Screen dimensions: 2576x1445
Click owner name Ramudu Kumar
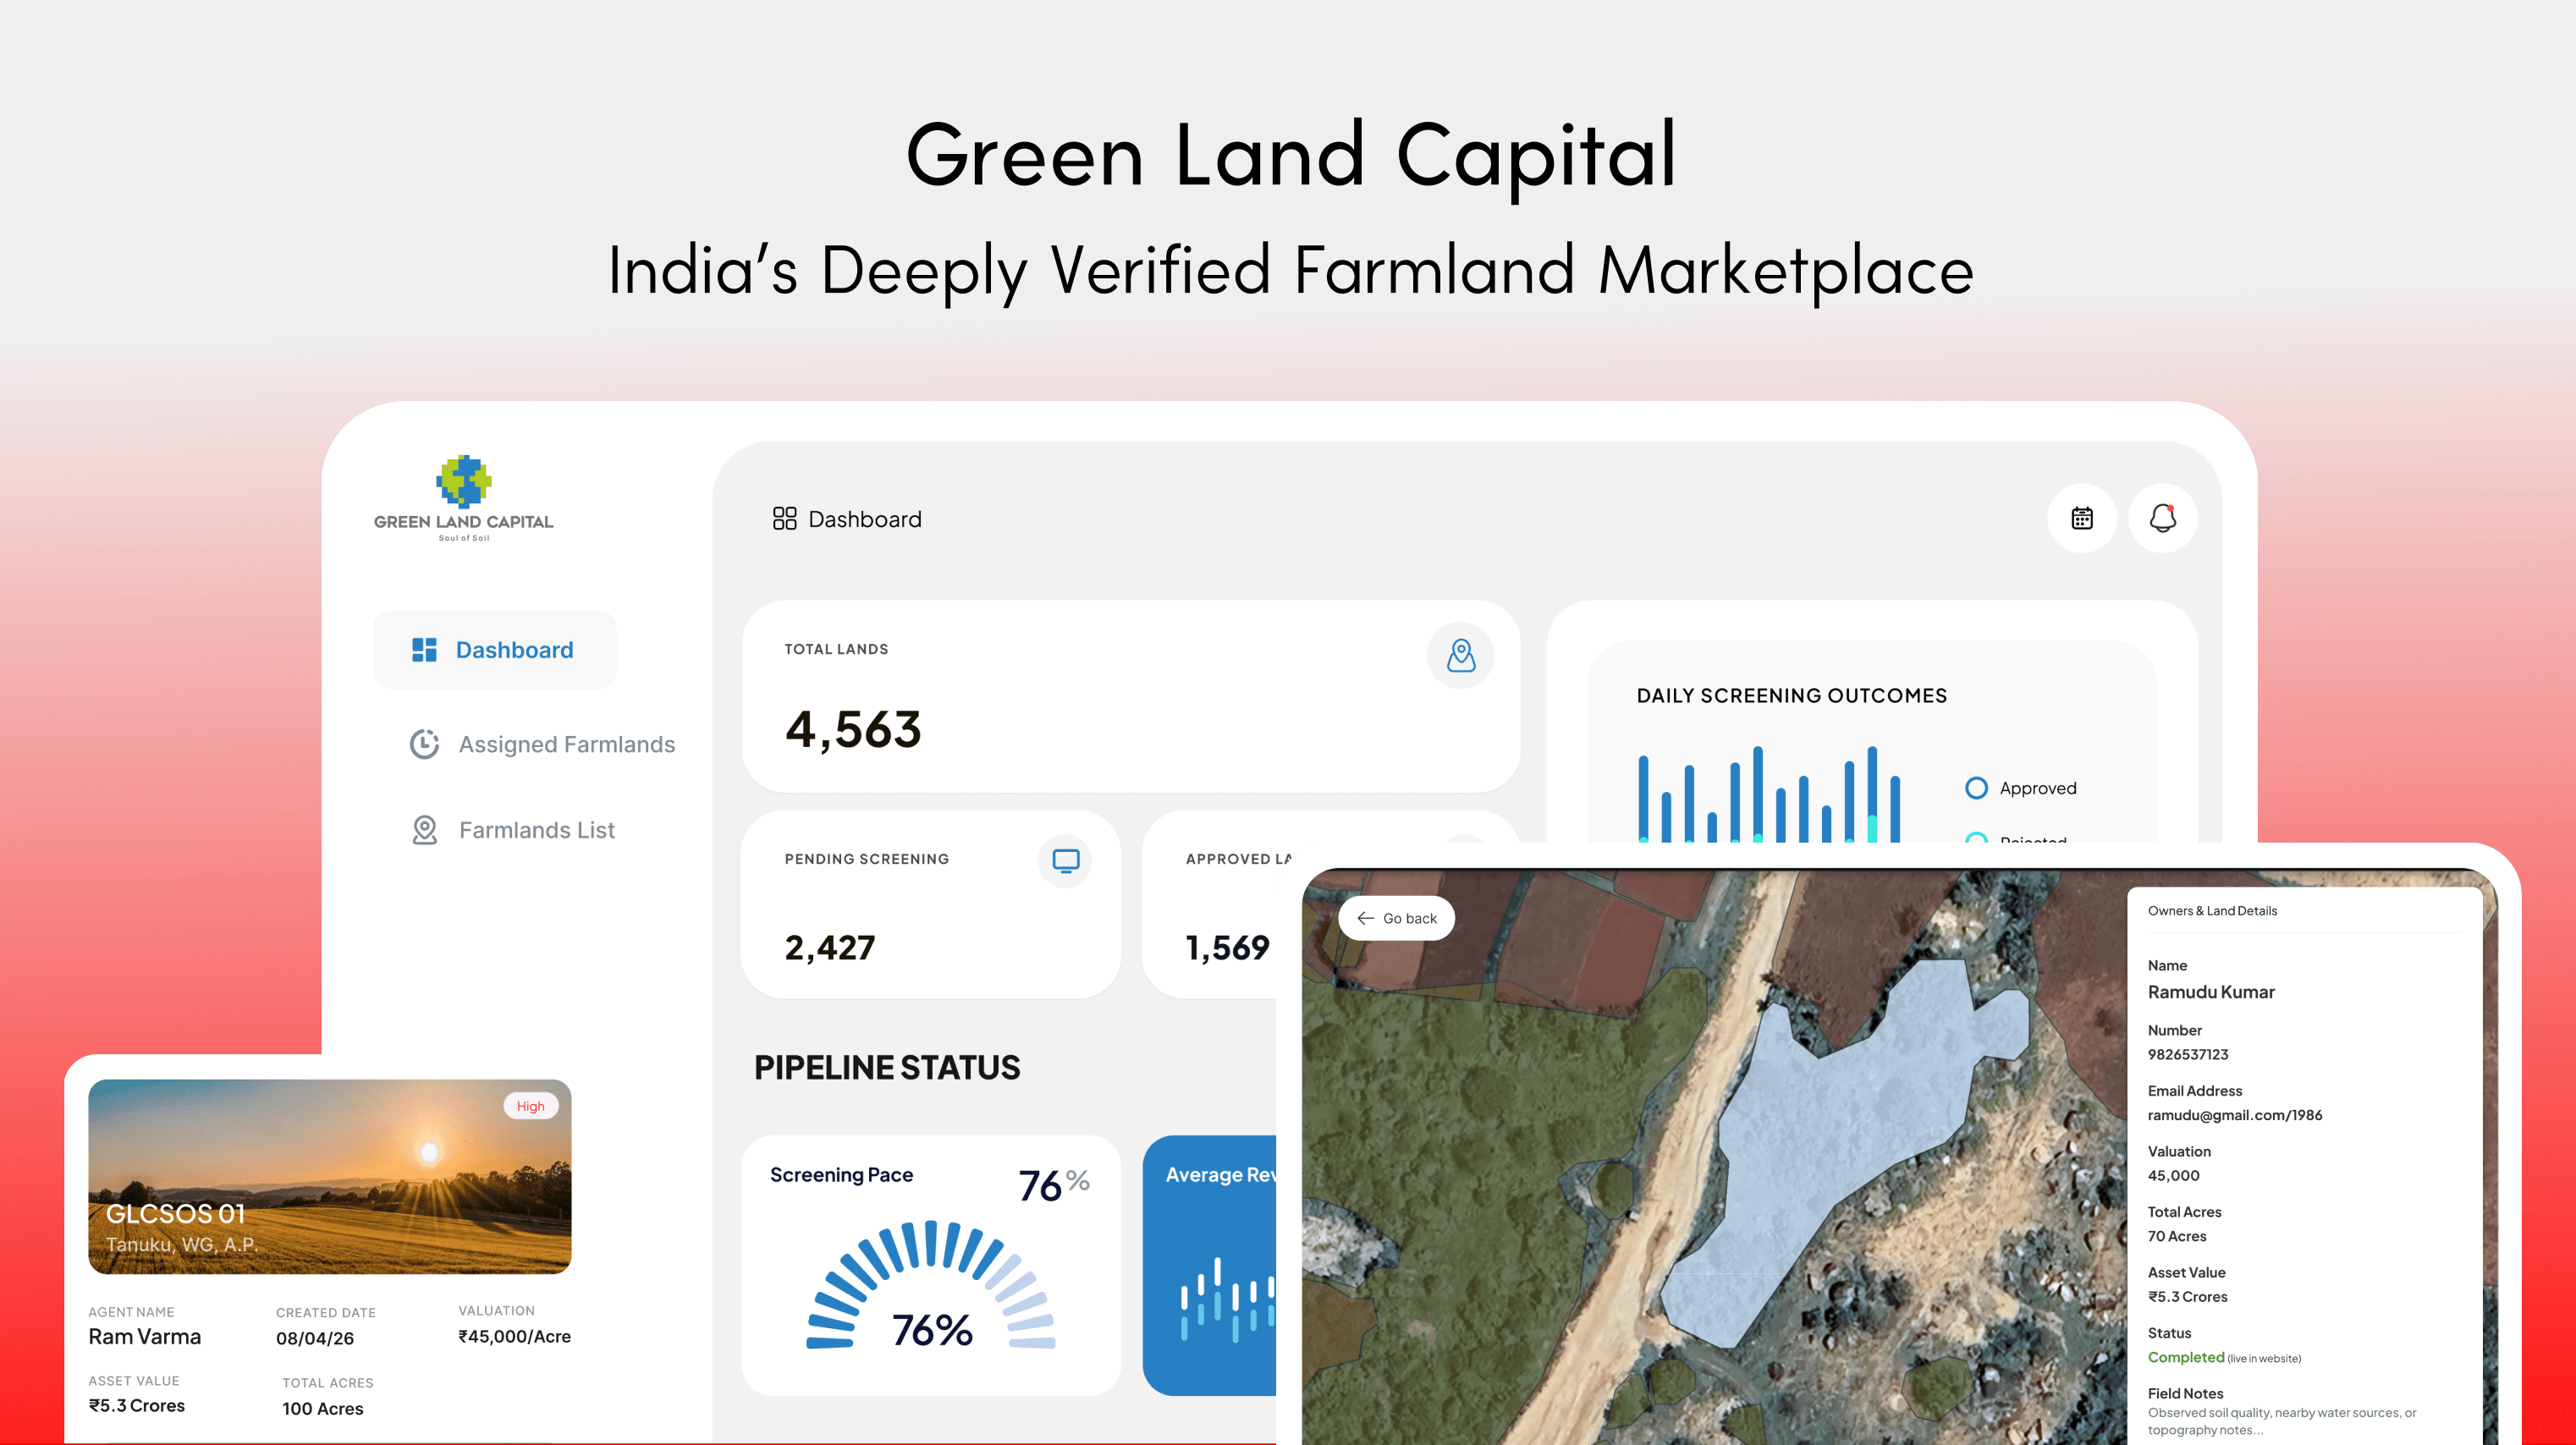(x=2211, y=992)
